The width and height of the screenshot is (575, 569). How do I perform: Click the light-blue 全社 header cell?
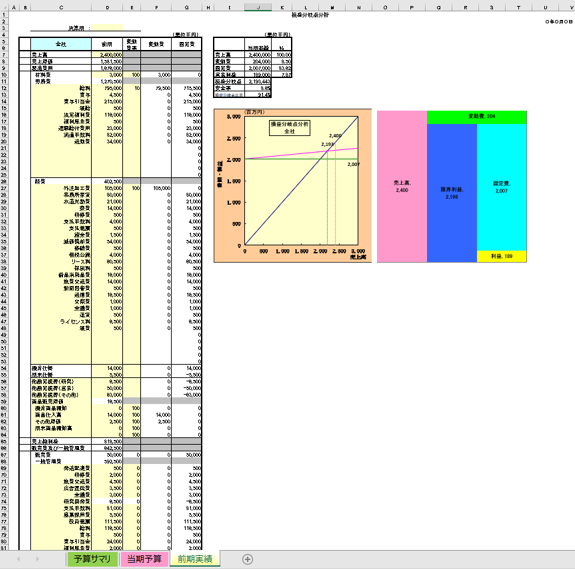click(61, 44)
